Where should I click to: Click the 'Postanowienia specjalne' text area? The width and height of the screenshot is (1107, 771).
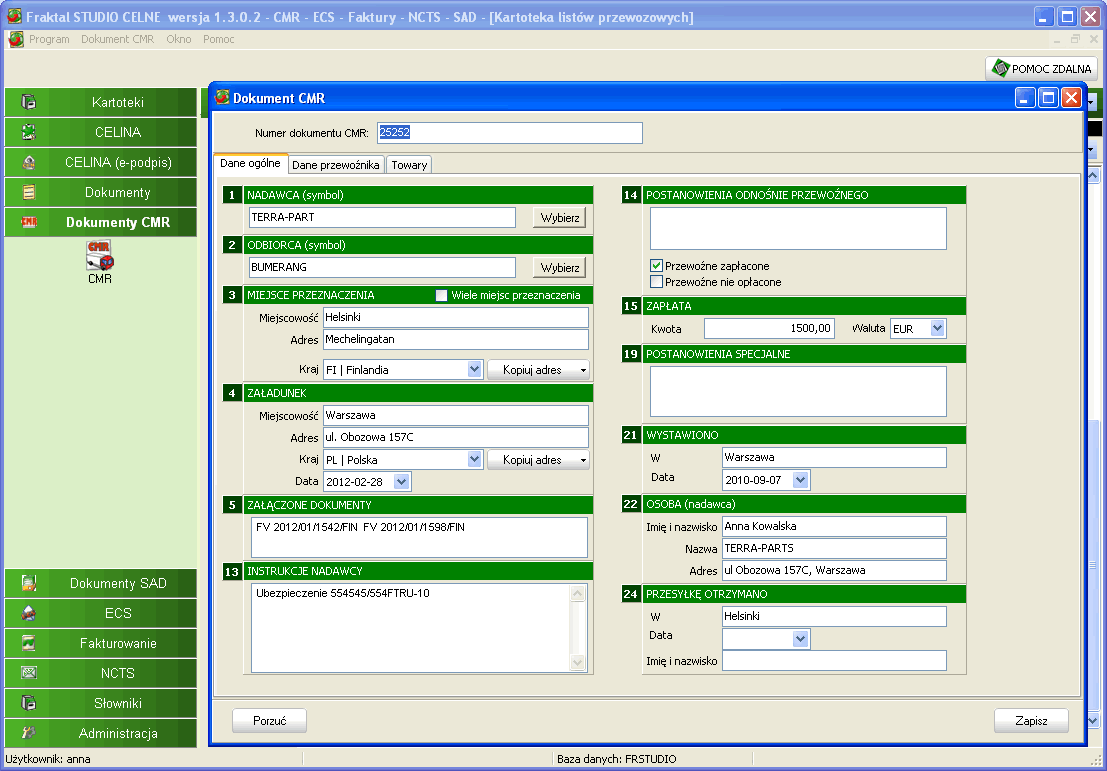tap(798, 391)
